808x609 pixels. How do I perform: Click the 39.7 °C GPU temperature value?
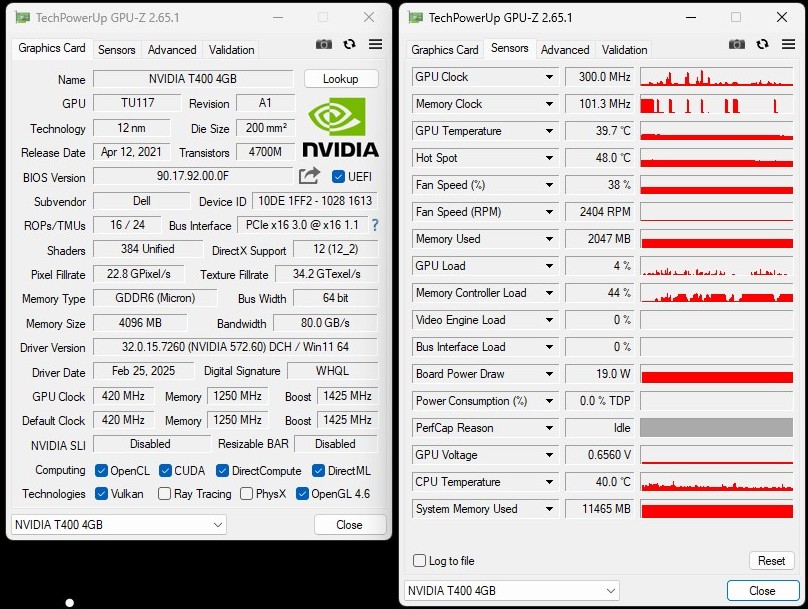(x=600, y=131)
